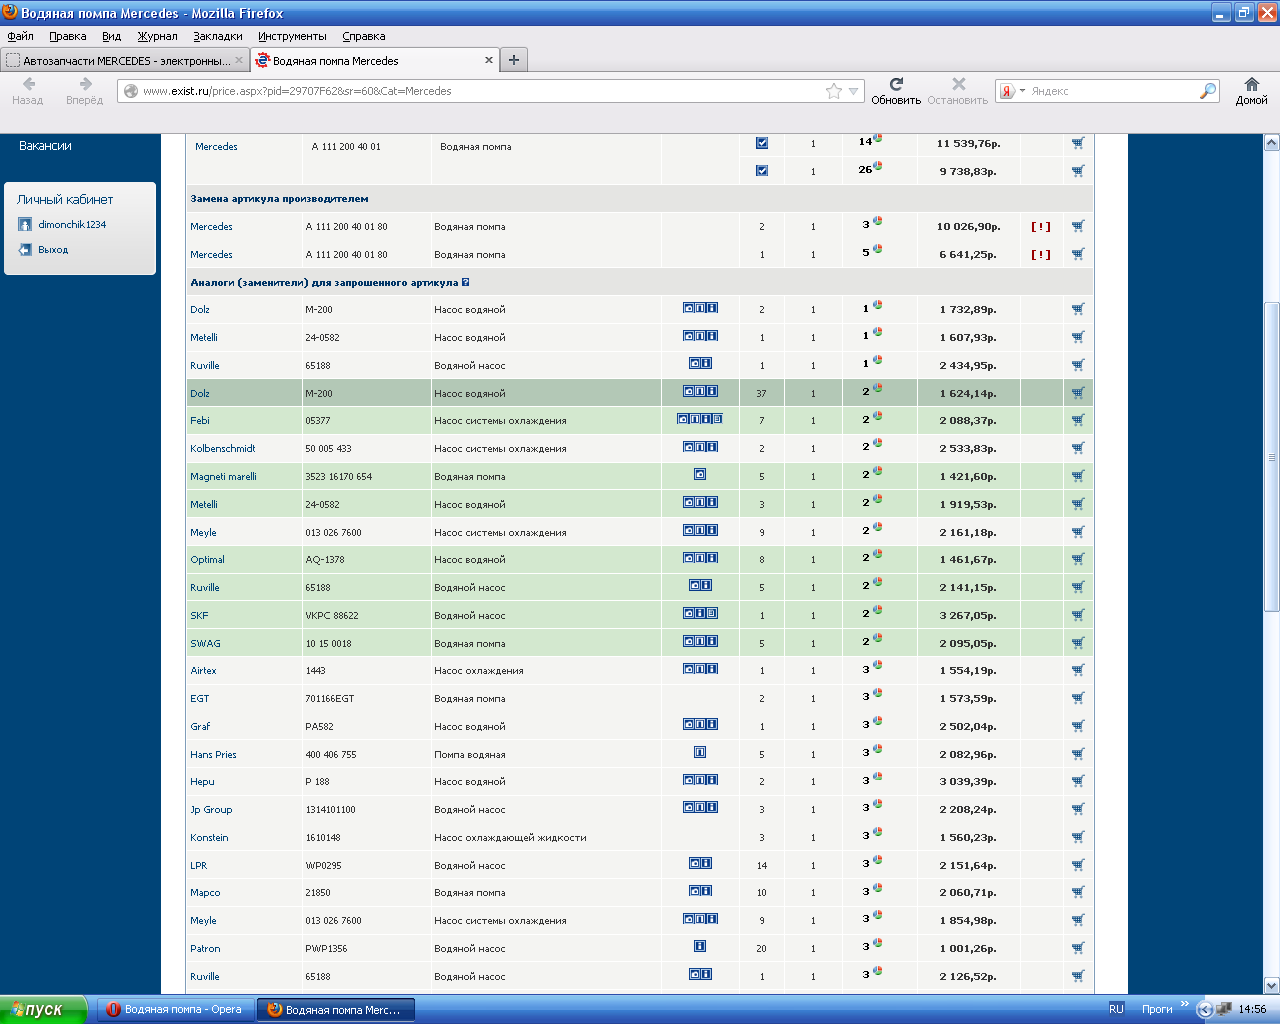The width and height of the screenshot is (1280, 1024).
Task: Go back with the Назад button
Action: click(28, 91)
